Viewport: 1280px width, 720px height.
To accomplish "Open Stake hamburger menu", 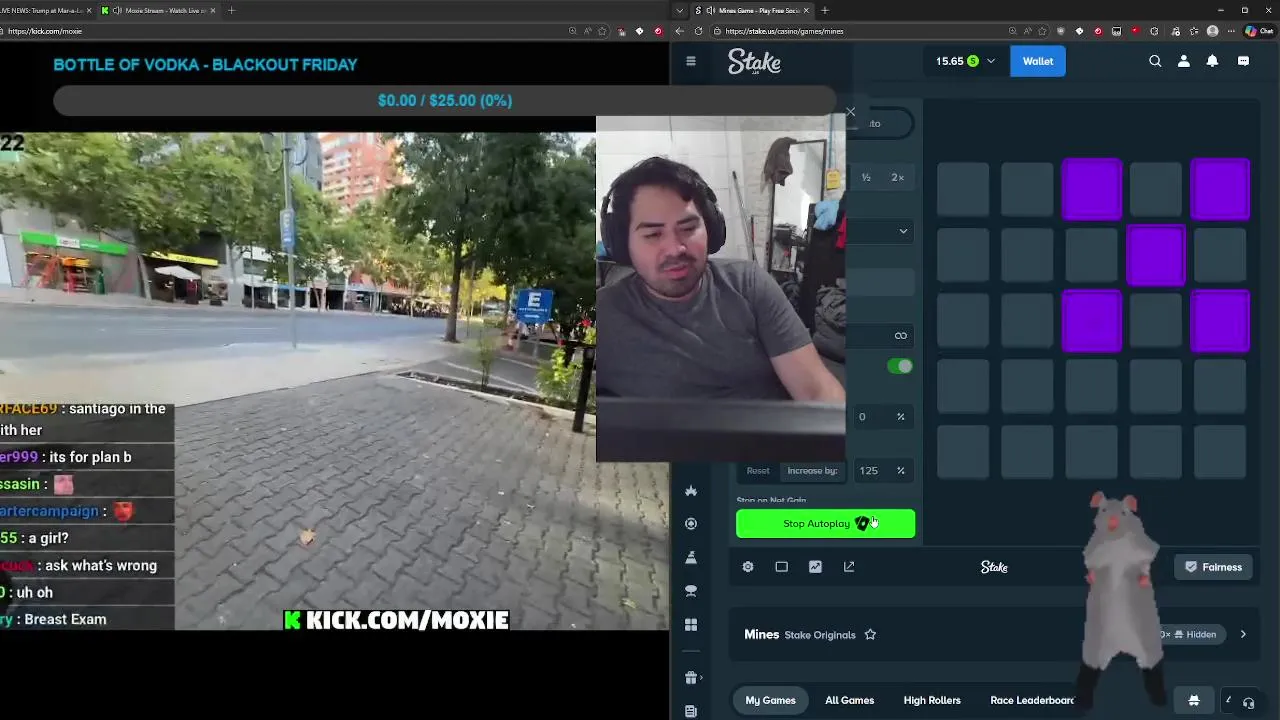I will (x=691, y=61).
